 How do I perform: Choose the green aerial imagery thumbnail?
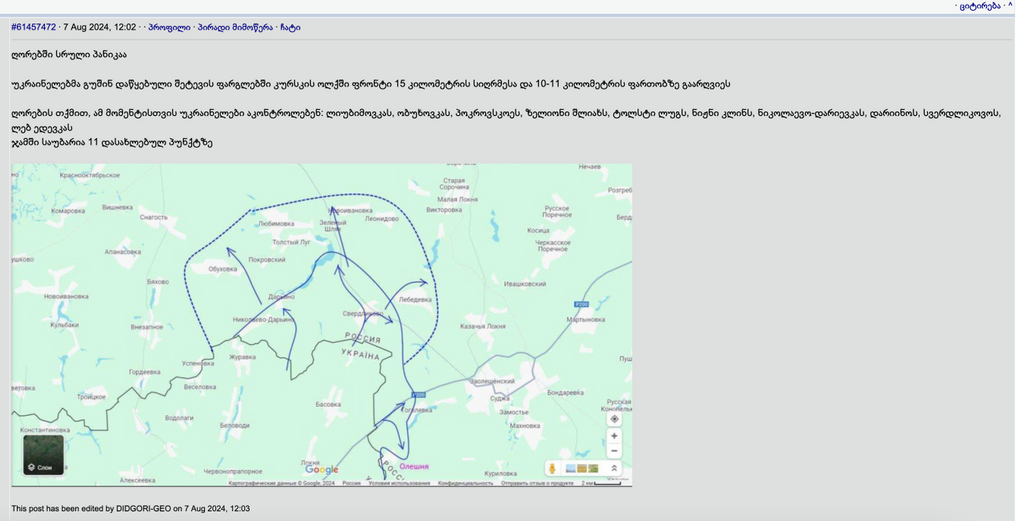(593, 469)
